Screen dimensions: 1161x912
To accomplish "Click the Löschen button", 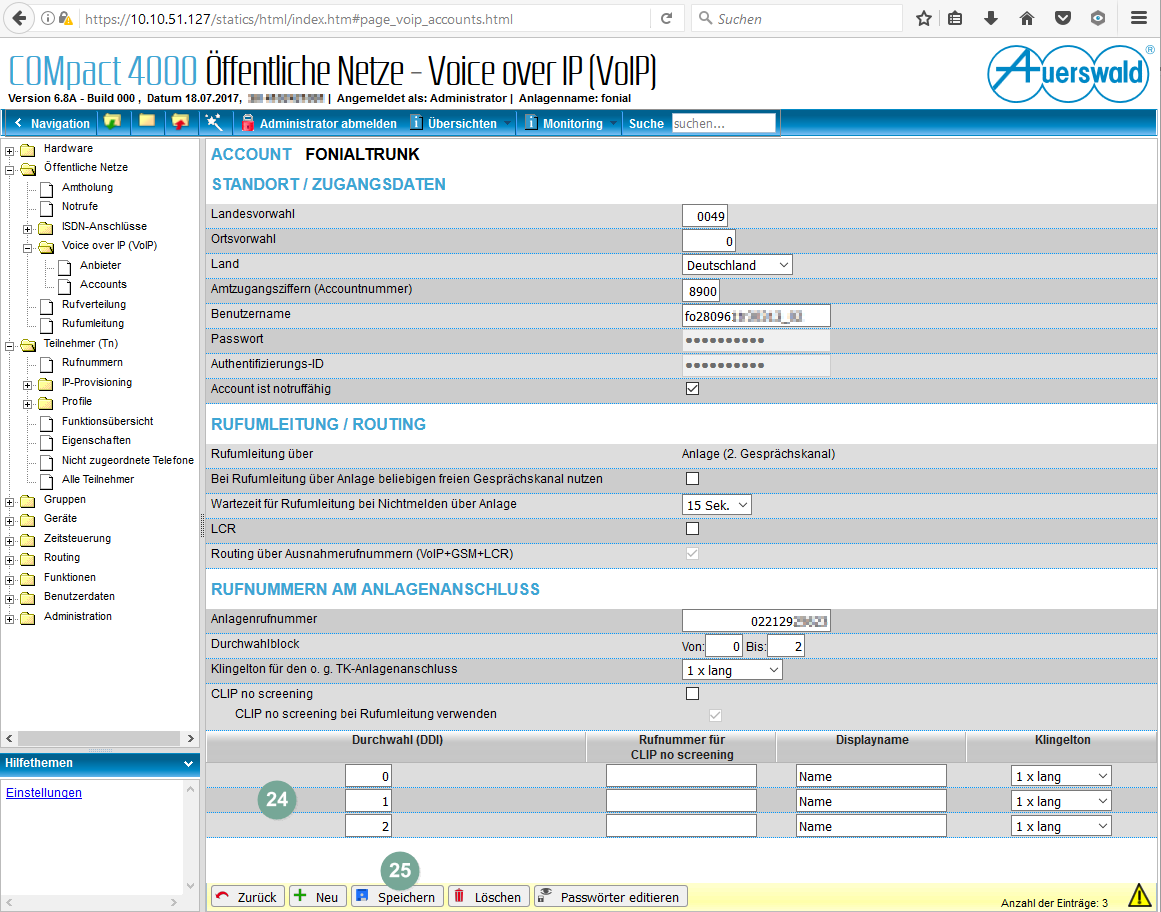I will 489,896.
